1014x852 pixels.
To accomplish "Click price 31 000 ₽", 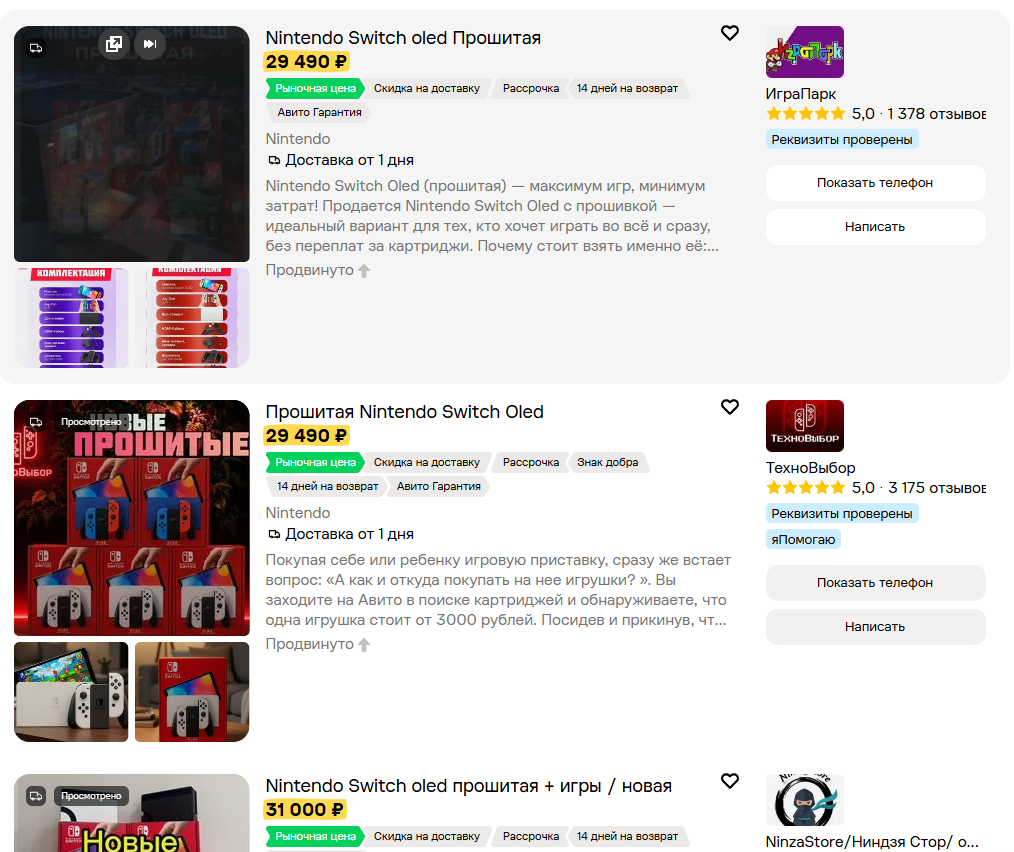I will pos(305,810).
